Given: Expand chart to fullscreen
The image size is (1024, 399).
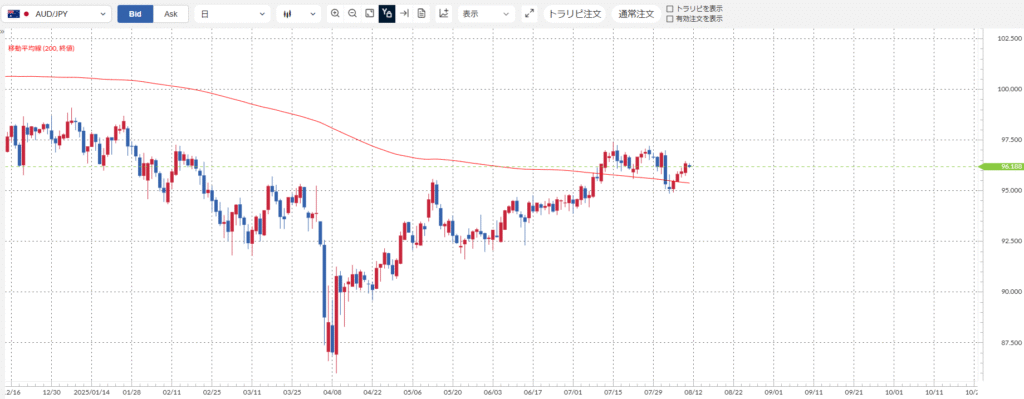Looking at the screenshot, I should (529, 14).
